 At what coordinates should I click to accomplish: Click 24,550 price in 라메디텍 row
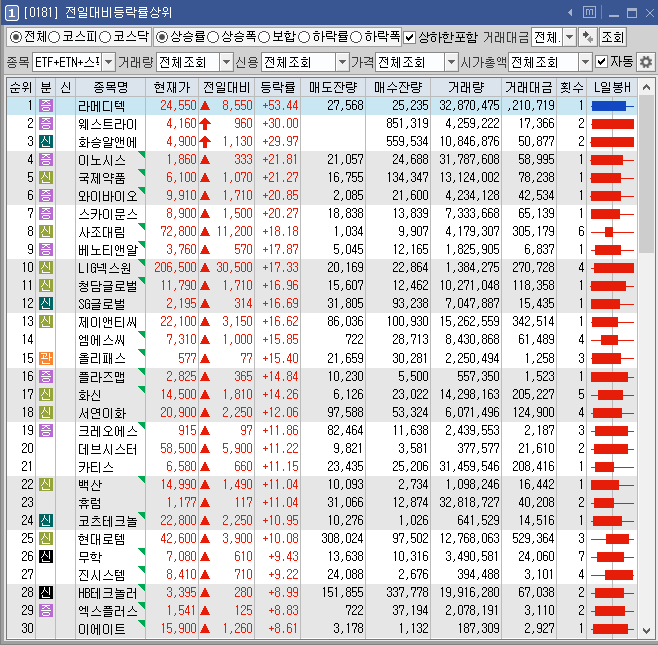(178, 105)
